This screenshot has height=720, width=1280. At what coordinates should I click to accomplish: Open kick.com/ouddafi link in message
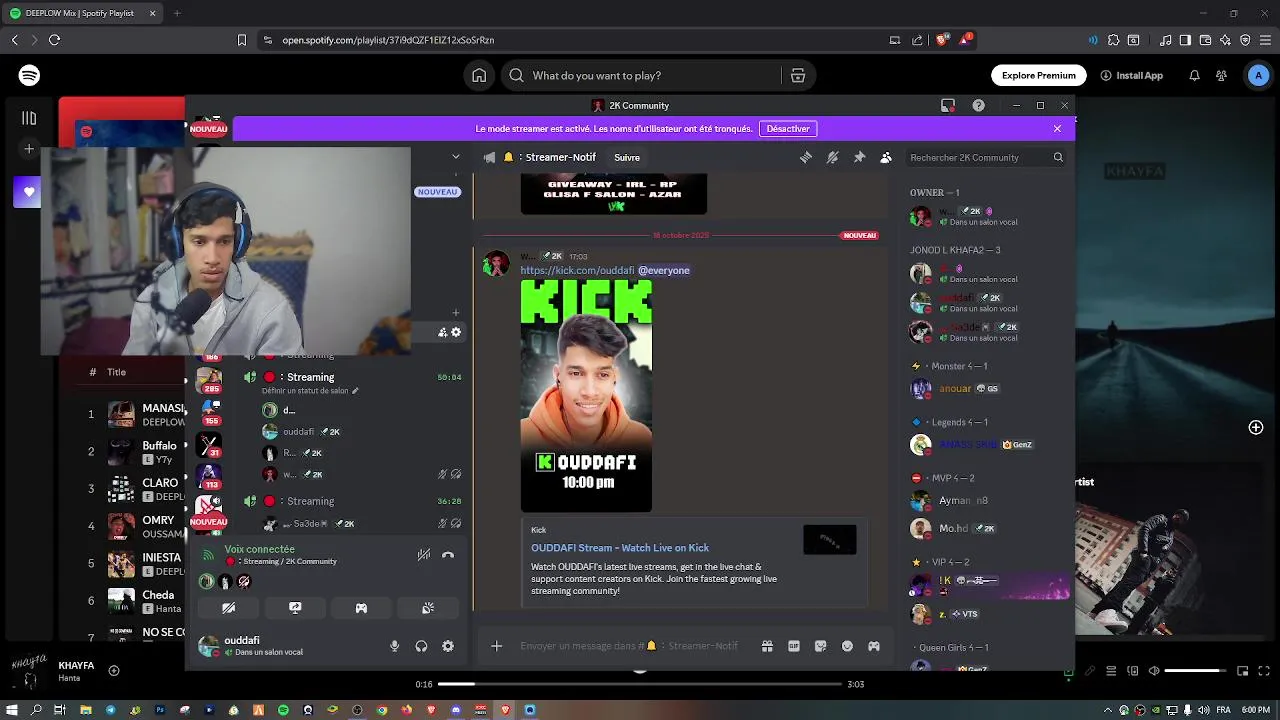[577, 270]
